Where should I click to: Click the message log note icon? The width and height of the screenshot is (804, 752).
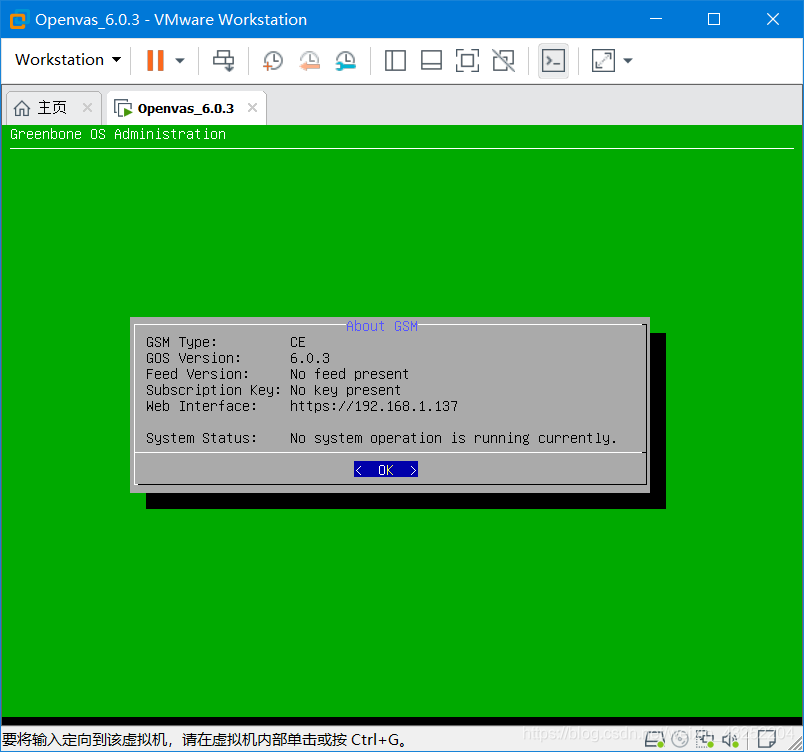767,739
